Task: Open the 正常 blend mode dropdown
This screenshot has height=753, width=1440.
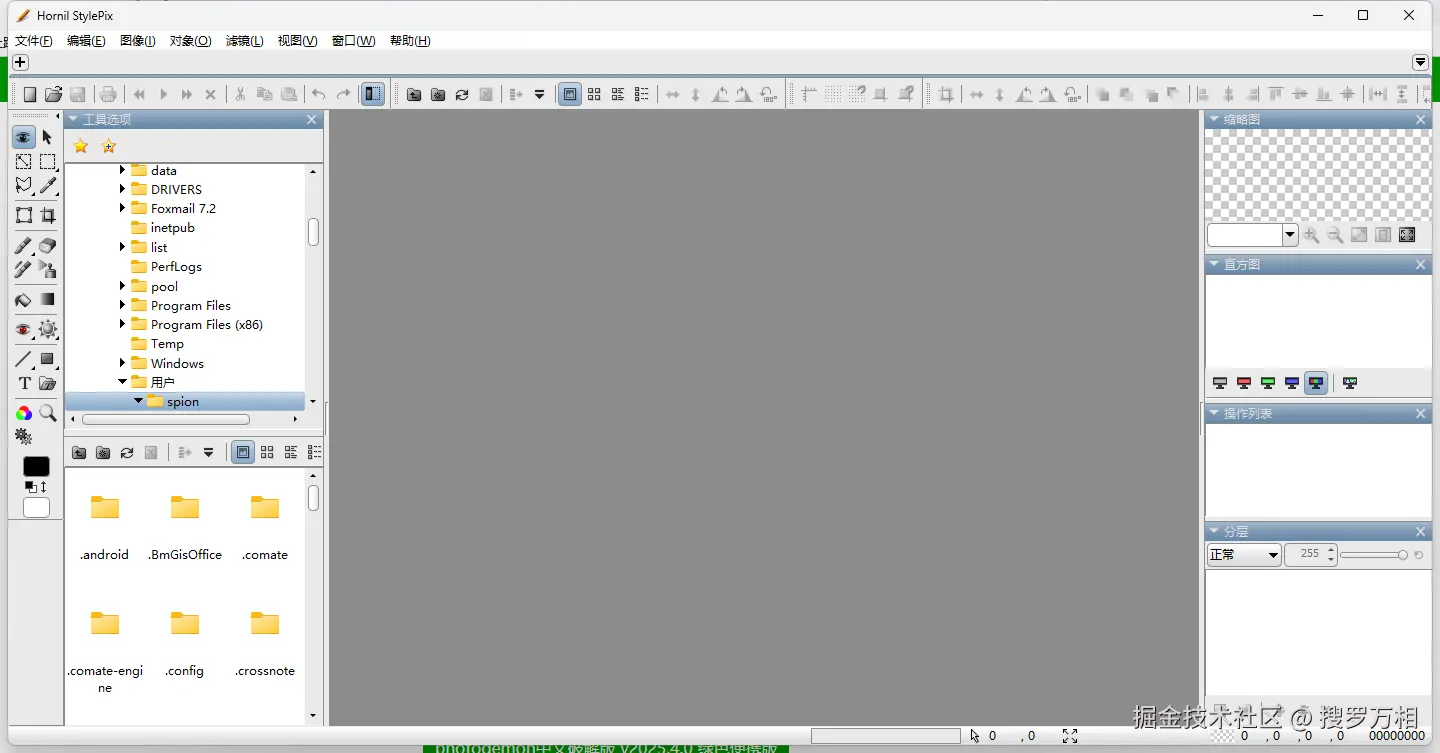Action: tap(1244, 555)
